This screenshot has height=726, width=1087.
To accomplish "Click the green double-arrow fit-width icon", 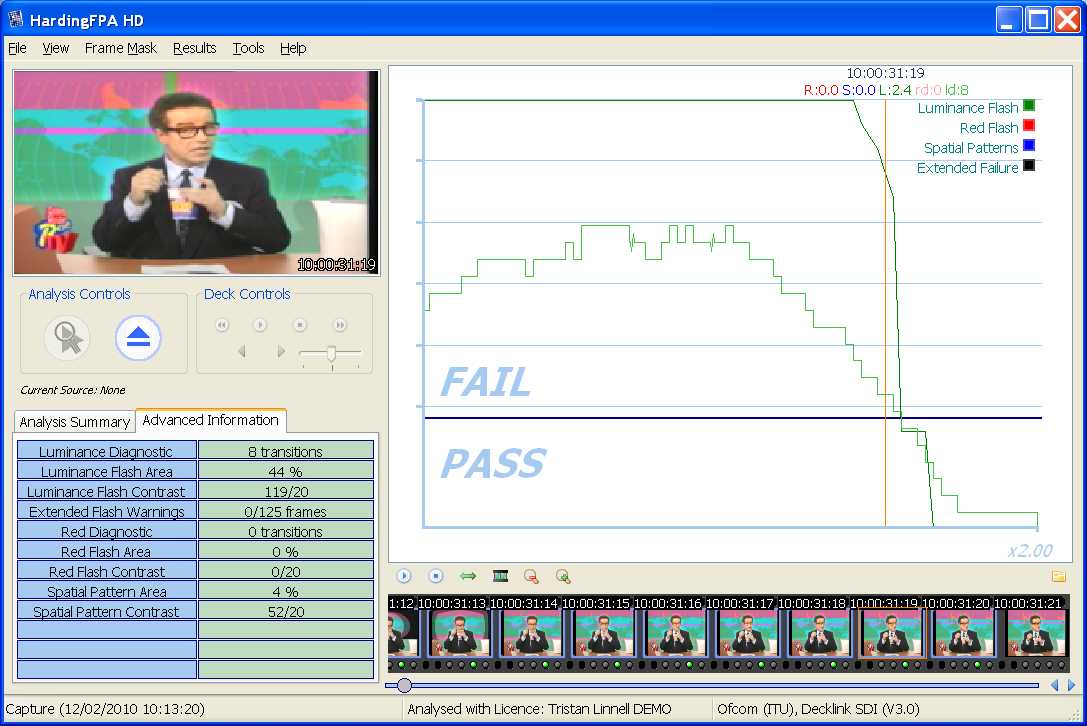I will click(x=468, y=576).
